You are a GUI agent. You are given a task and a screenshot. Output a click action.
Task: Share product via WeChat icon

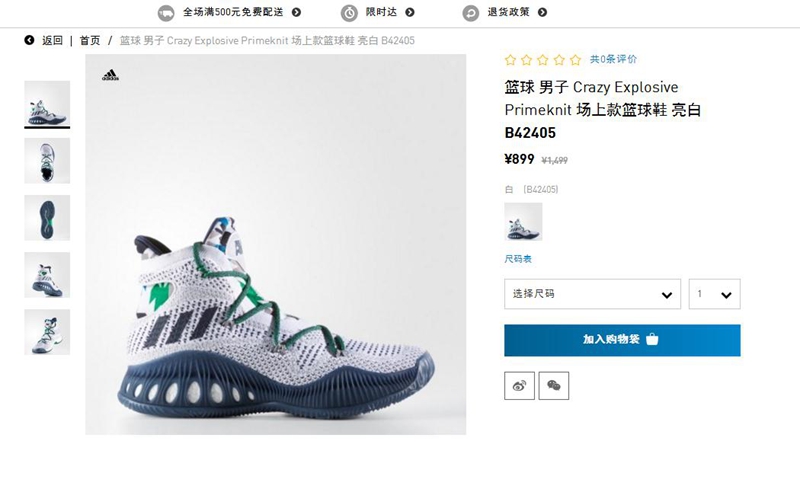point(554,386)
